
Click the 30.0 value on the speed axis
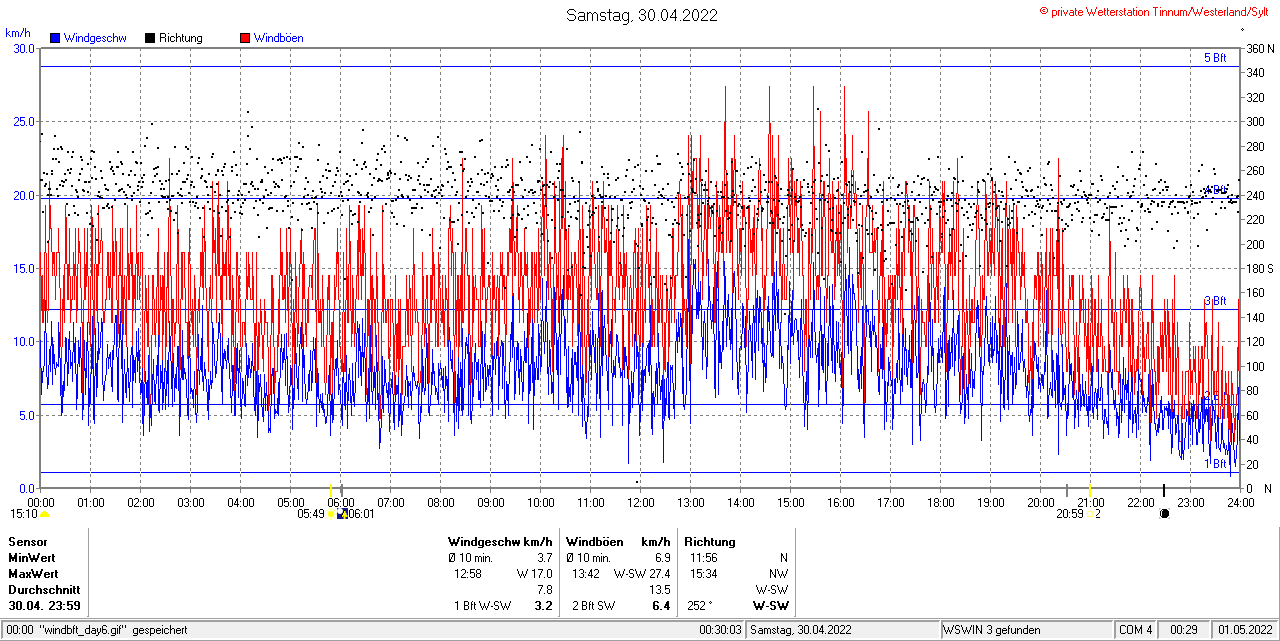click(x=24, y=48)
